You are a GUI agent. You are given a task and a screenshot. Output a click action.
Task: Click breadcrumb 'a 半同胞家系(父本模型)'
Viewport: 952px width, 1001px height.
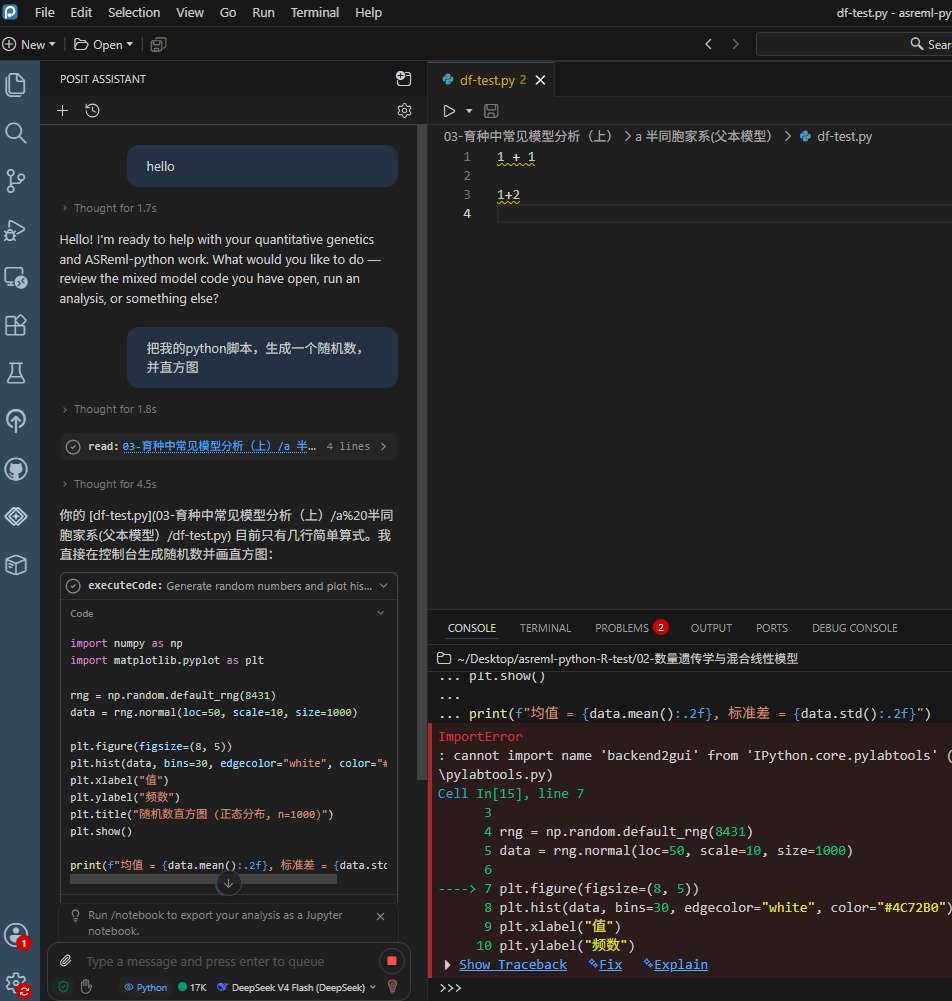coord(703,136)
